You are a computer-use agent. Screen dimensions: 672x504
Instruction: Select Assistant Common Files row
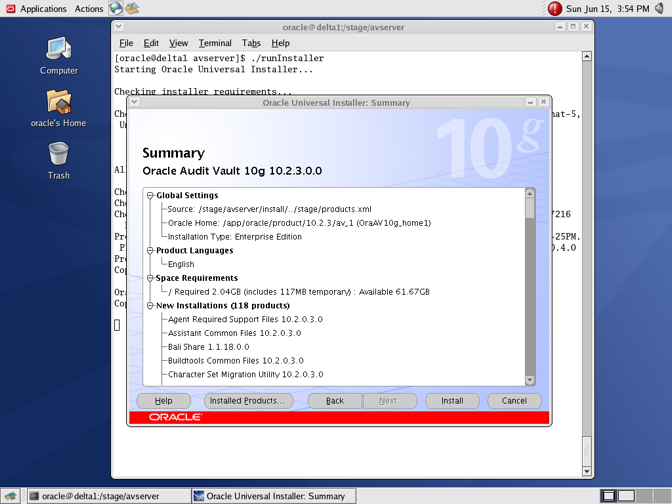pyautogui.click(x=234, y=333)
